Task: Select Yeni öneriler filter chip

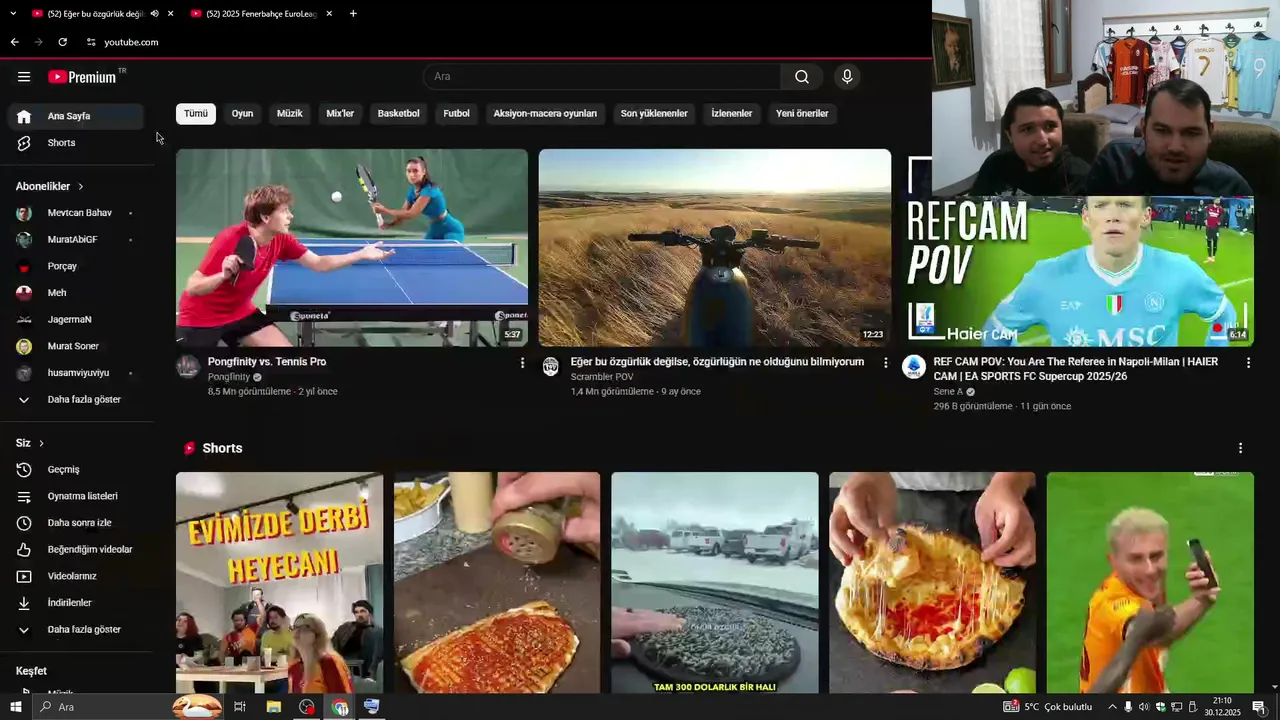Action: point(802,114)
